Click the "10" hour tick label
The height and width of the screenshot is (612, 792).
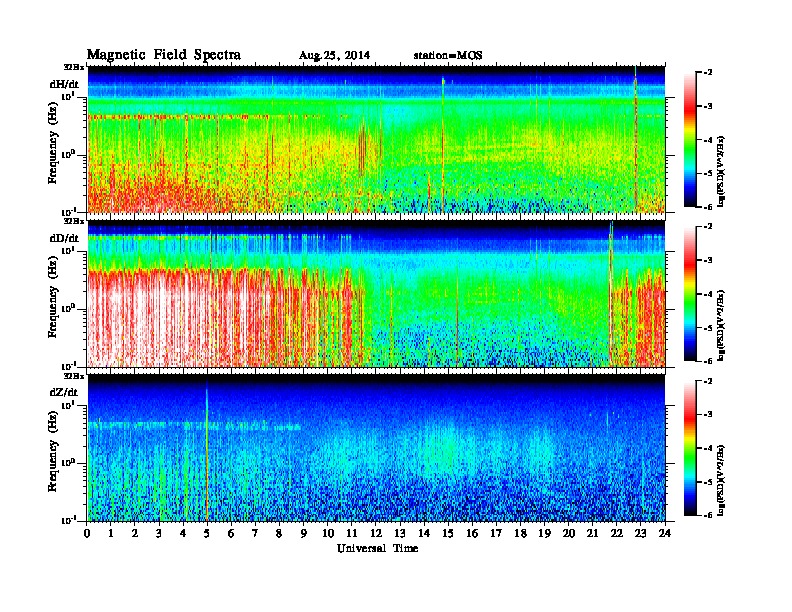[328, 534]
